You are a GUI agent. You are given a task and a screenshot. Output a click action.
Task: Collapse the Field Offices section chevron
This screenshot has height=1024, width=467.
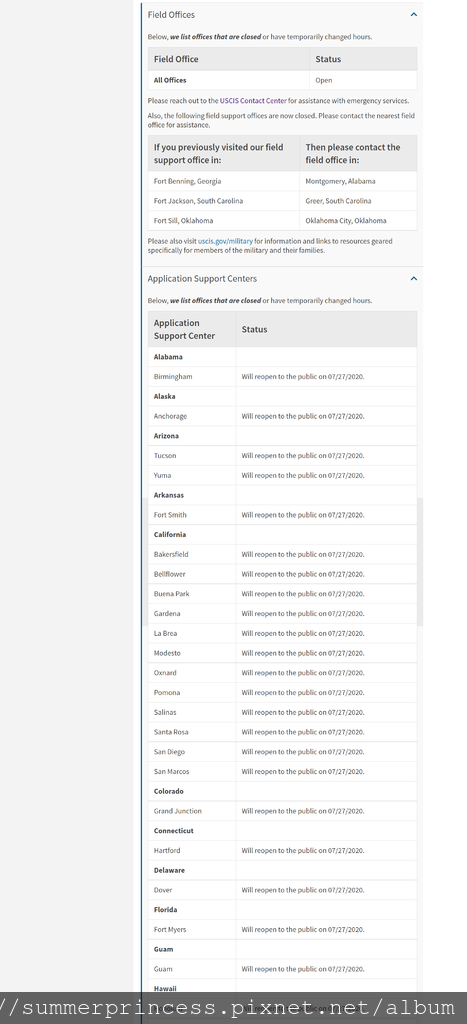click(x=413, y=14)
